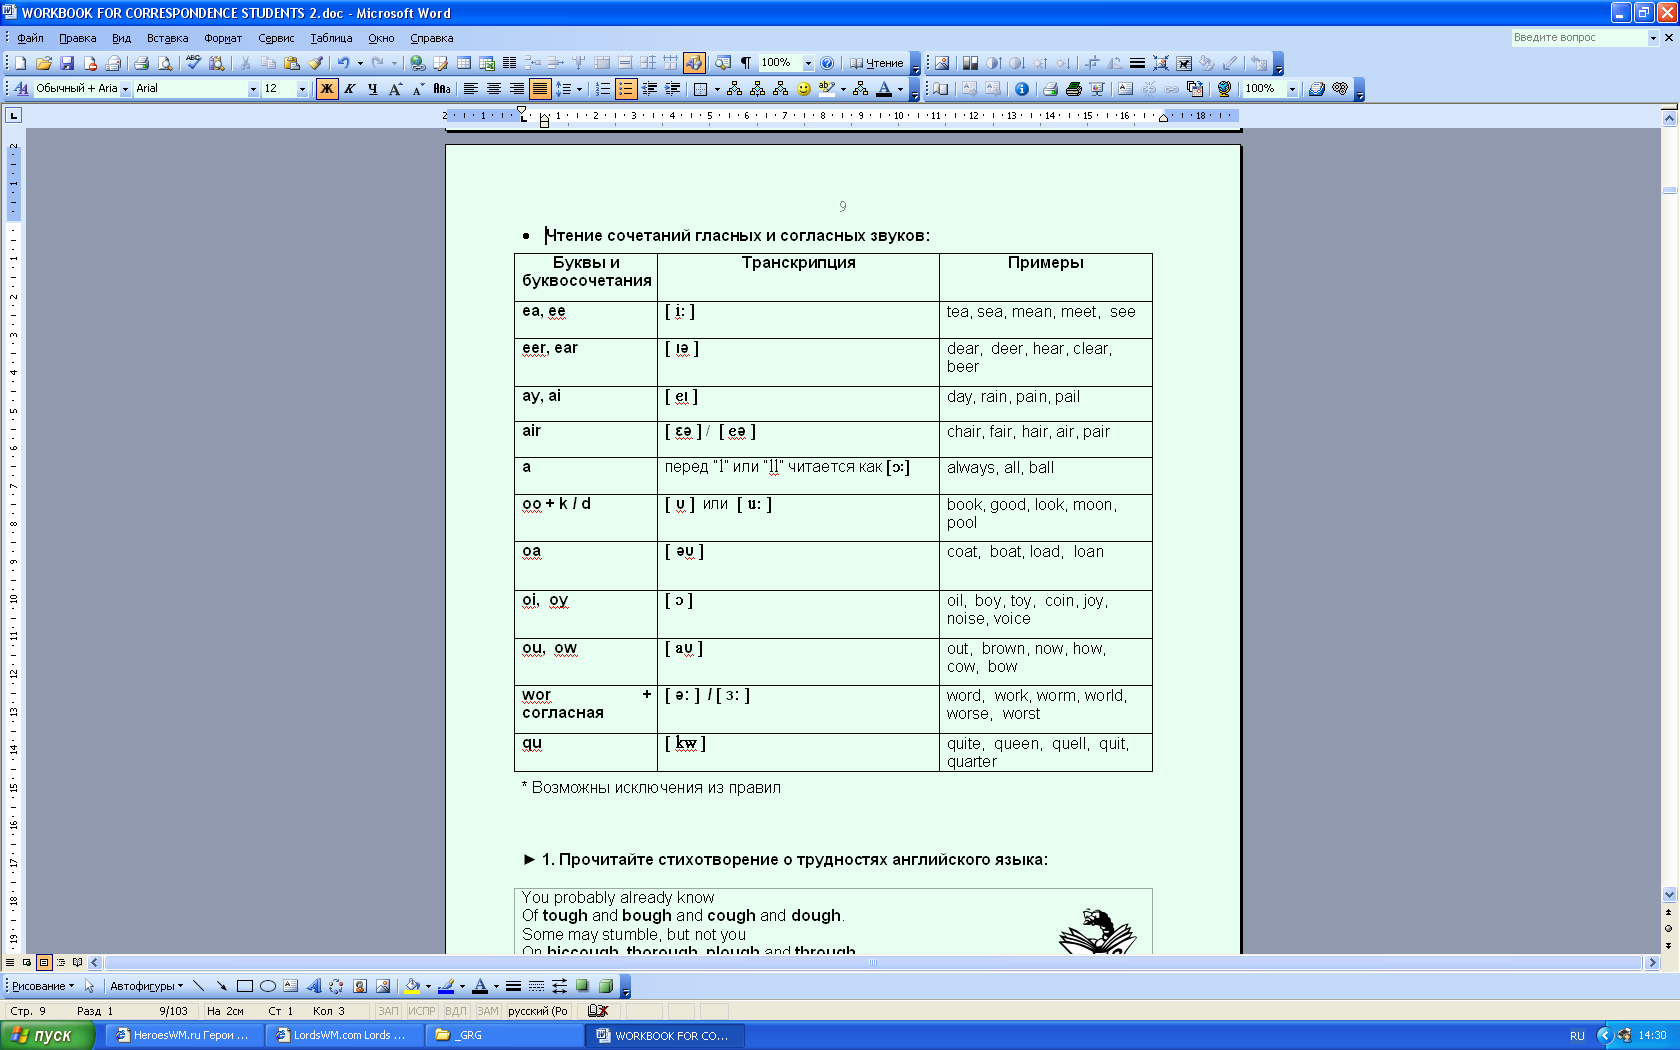Toggle show paragraph marks (¶)
The height and width of the screenshot is (1050, 1680).
[745, 63]
